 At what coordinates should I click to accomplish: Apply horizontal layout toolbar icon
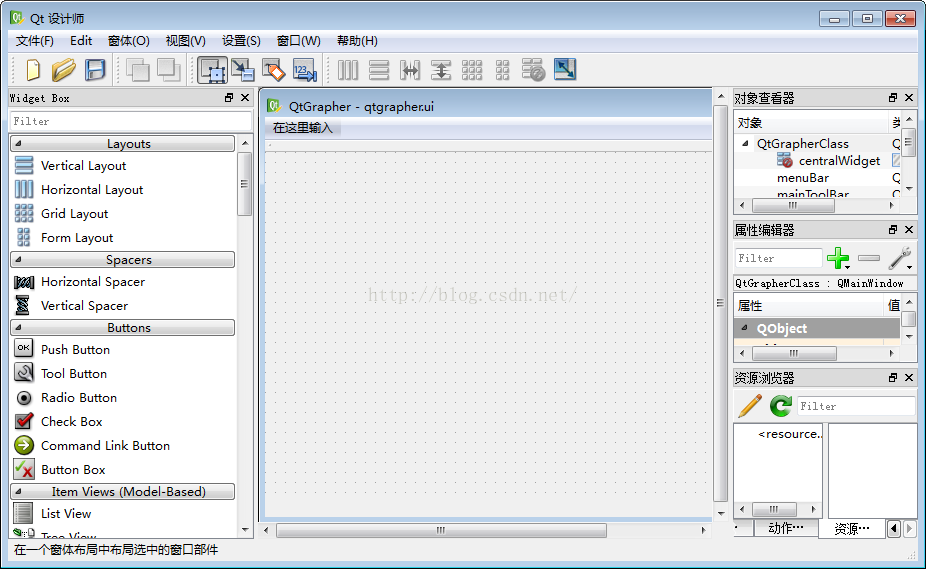(x=348, y=70)
